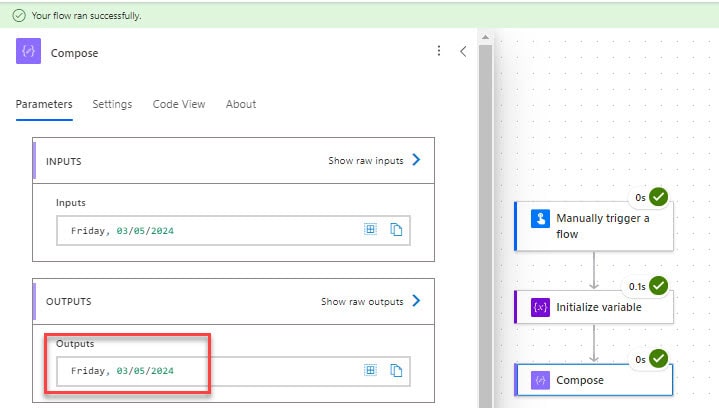Open the Code View tab
The height and width of the screenshot is (408, 719).
pos(179,104)
